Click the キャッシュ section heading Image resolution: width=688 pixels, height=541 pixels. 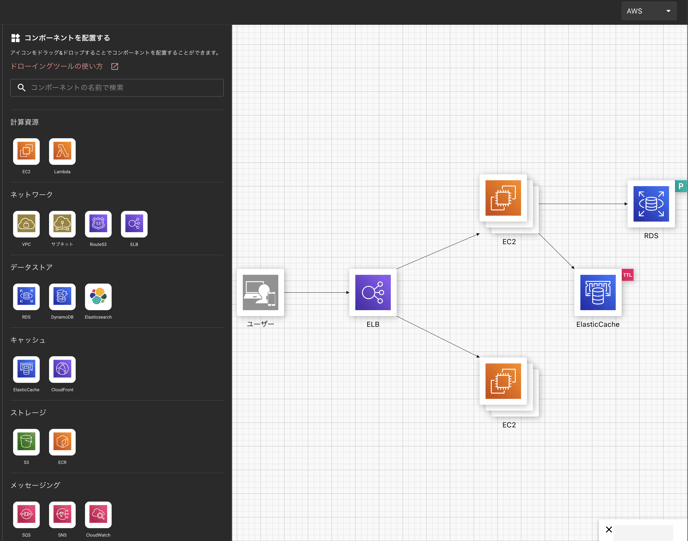(x=28, y=340)
